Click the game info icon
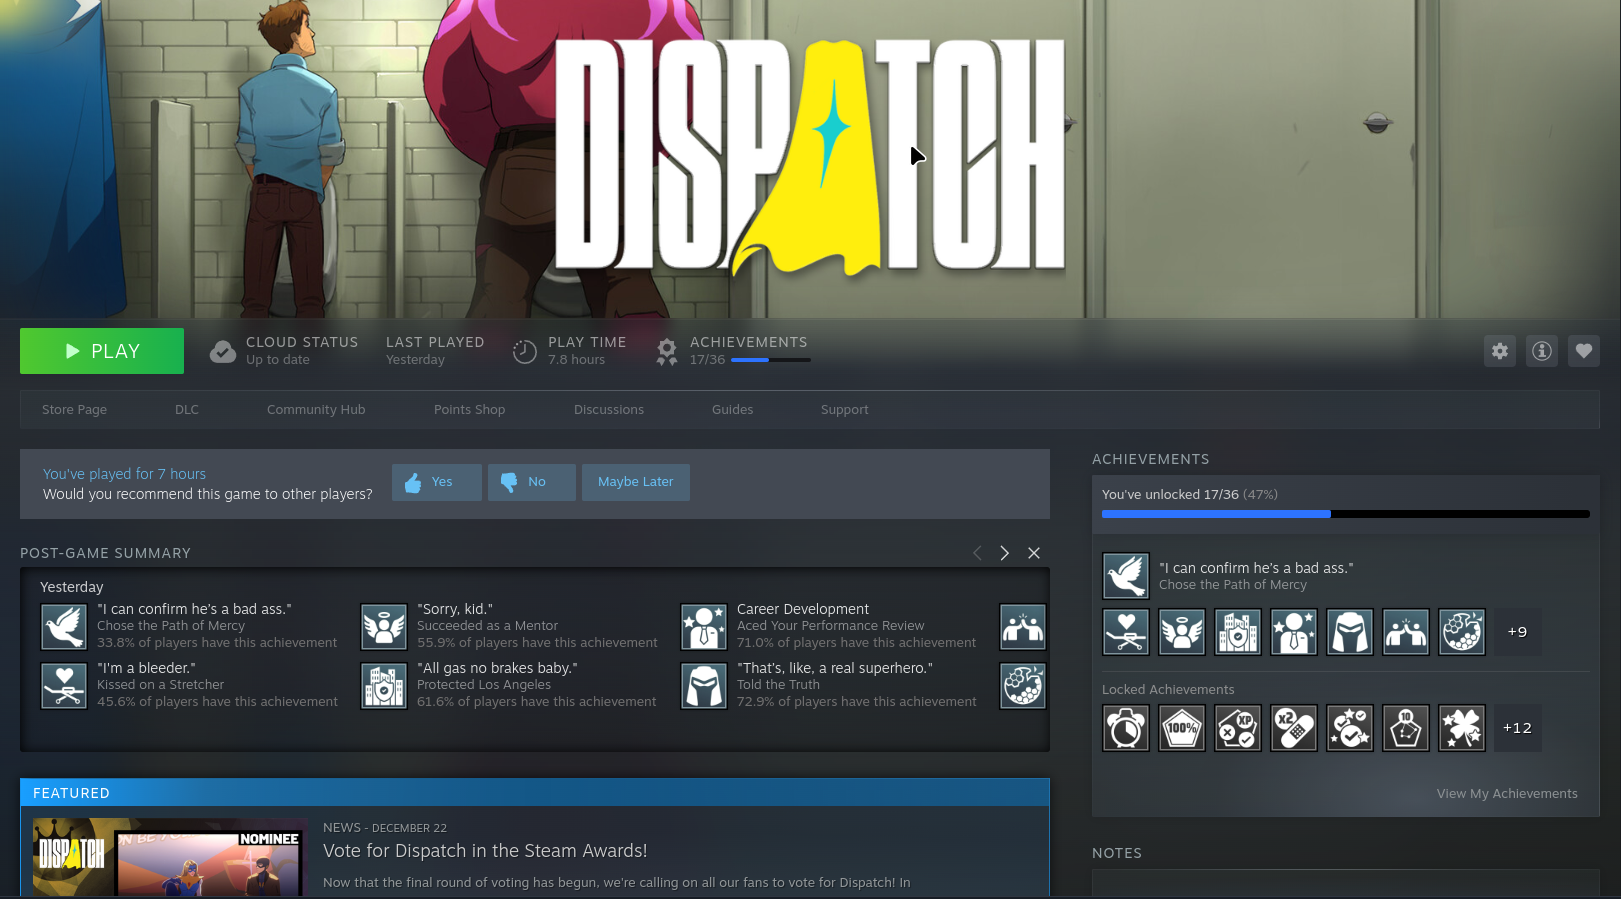This screenshot has height=899, width=1621. (x=1542, y=351)
